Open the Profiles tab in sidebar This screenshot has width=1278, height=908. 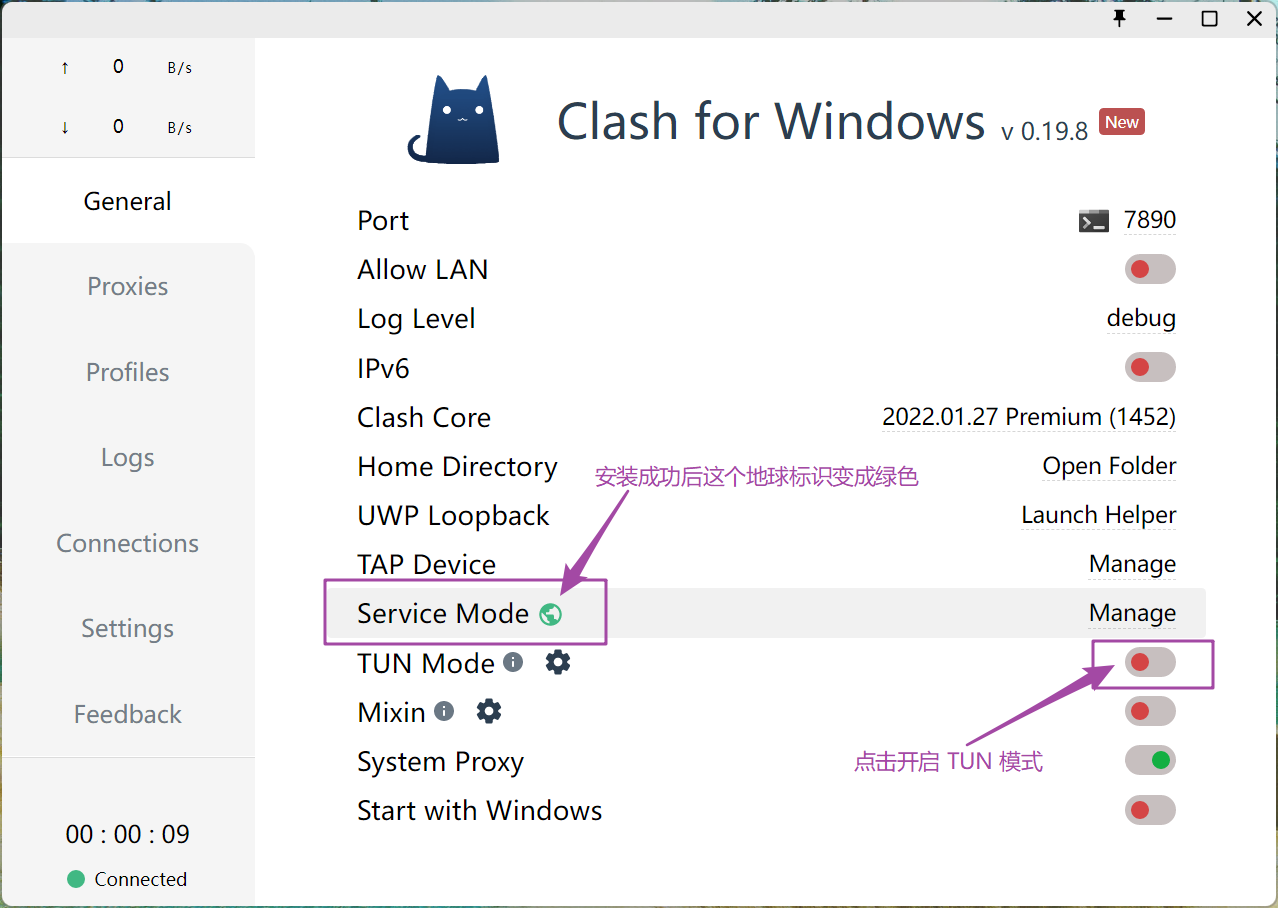[128, 372]
